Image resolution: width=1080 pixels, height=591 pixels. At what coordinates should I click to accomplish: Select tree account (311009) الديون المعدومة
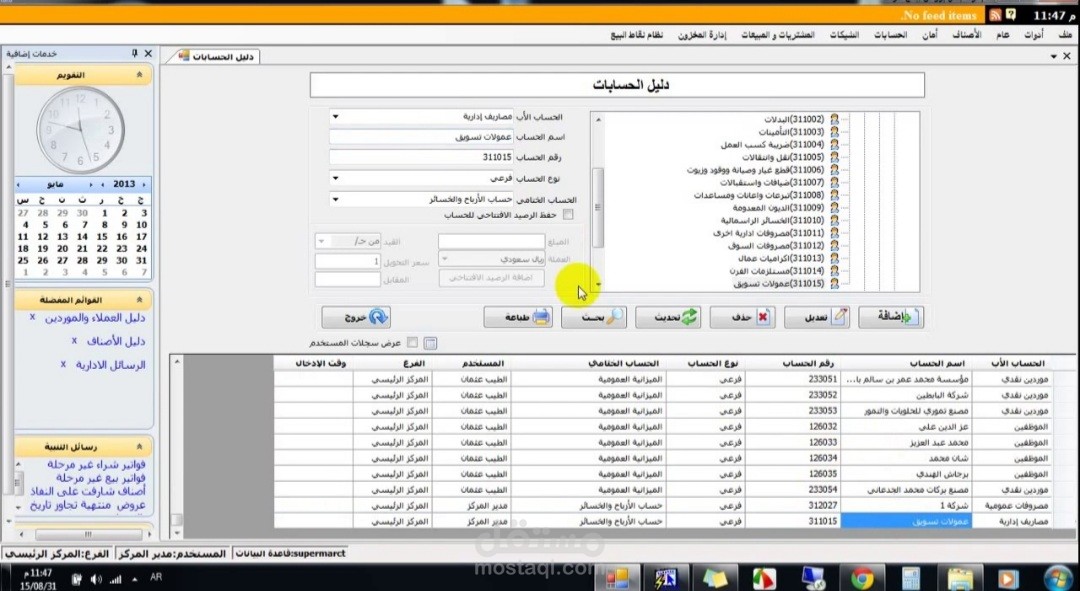pyautogui.click(x=778, y=207)
